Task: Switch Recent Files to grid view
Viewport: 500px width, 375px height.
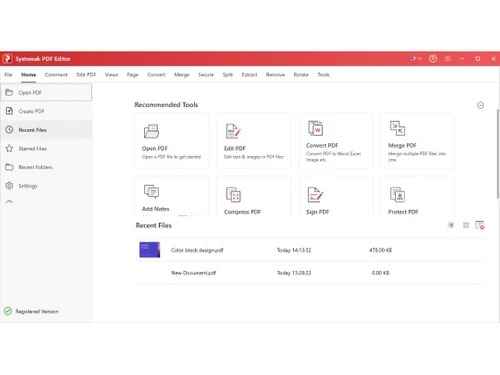Action: 466,225
